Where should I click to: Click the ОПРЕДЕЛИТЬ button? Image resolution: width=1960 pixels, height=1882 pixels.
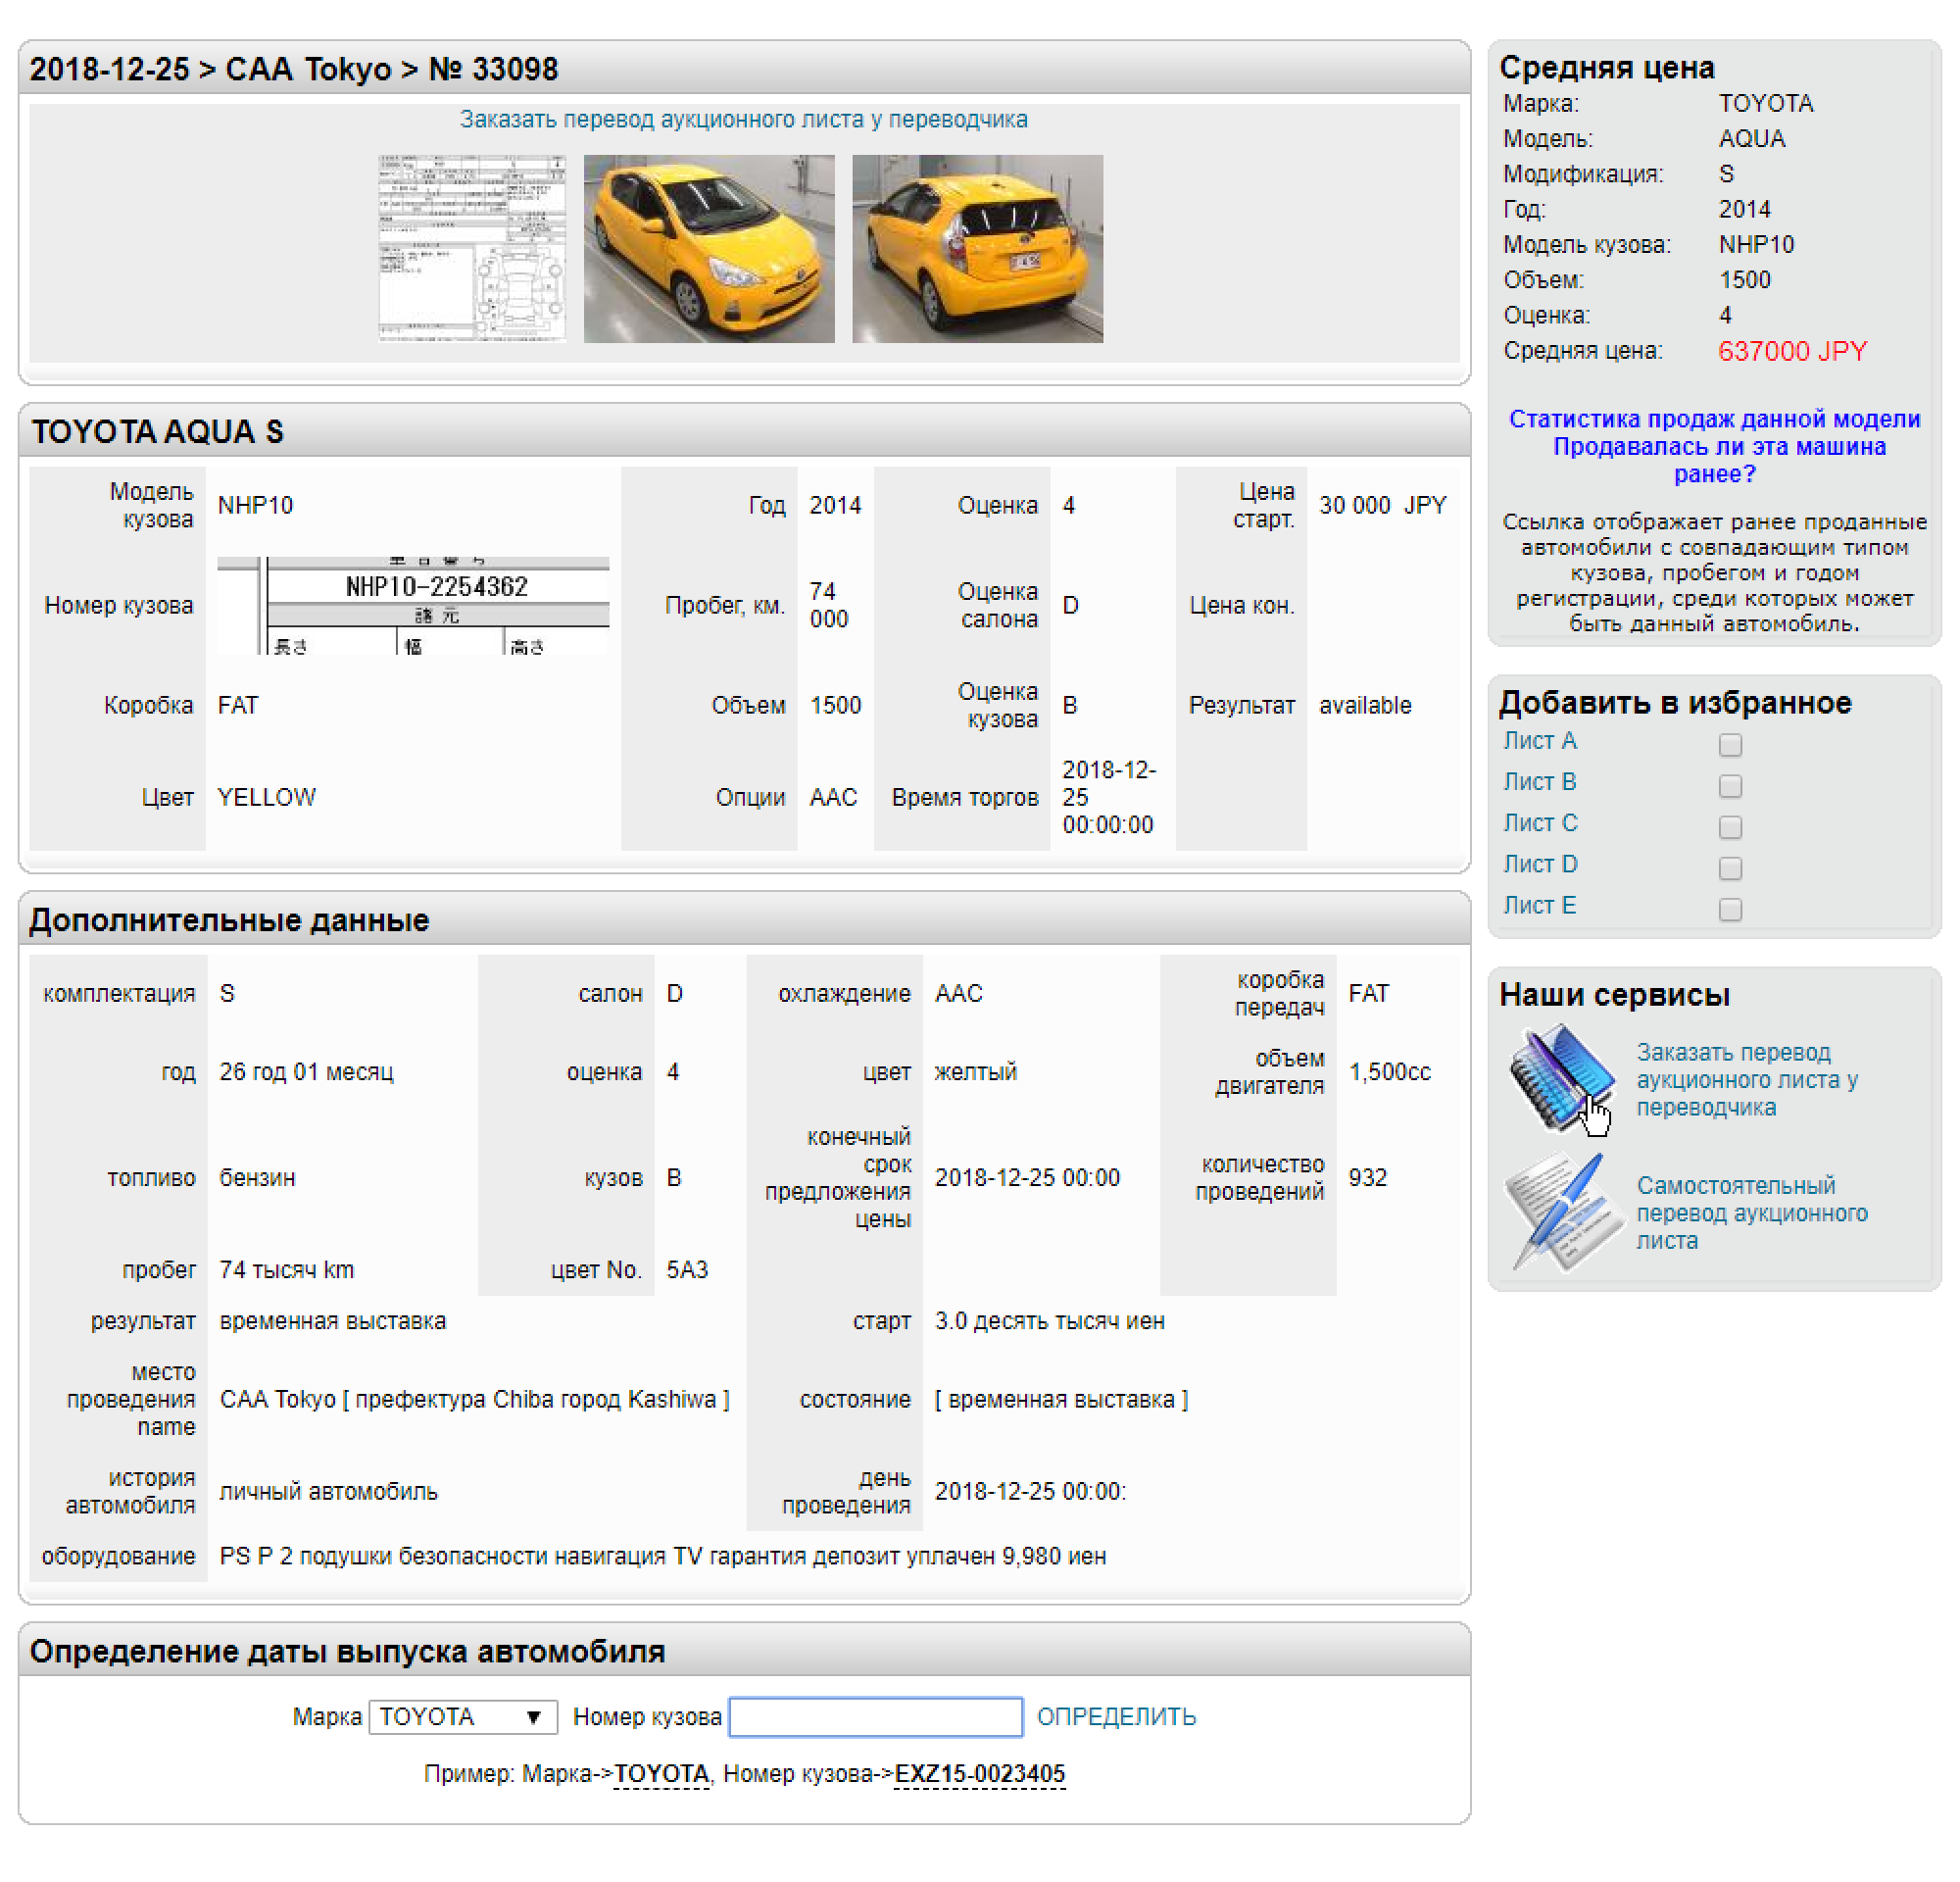click(1116, 1716)
